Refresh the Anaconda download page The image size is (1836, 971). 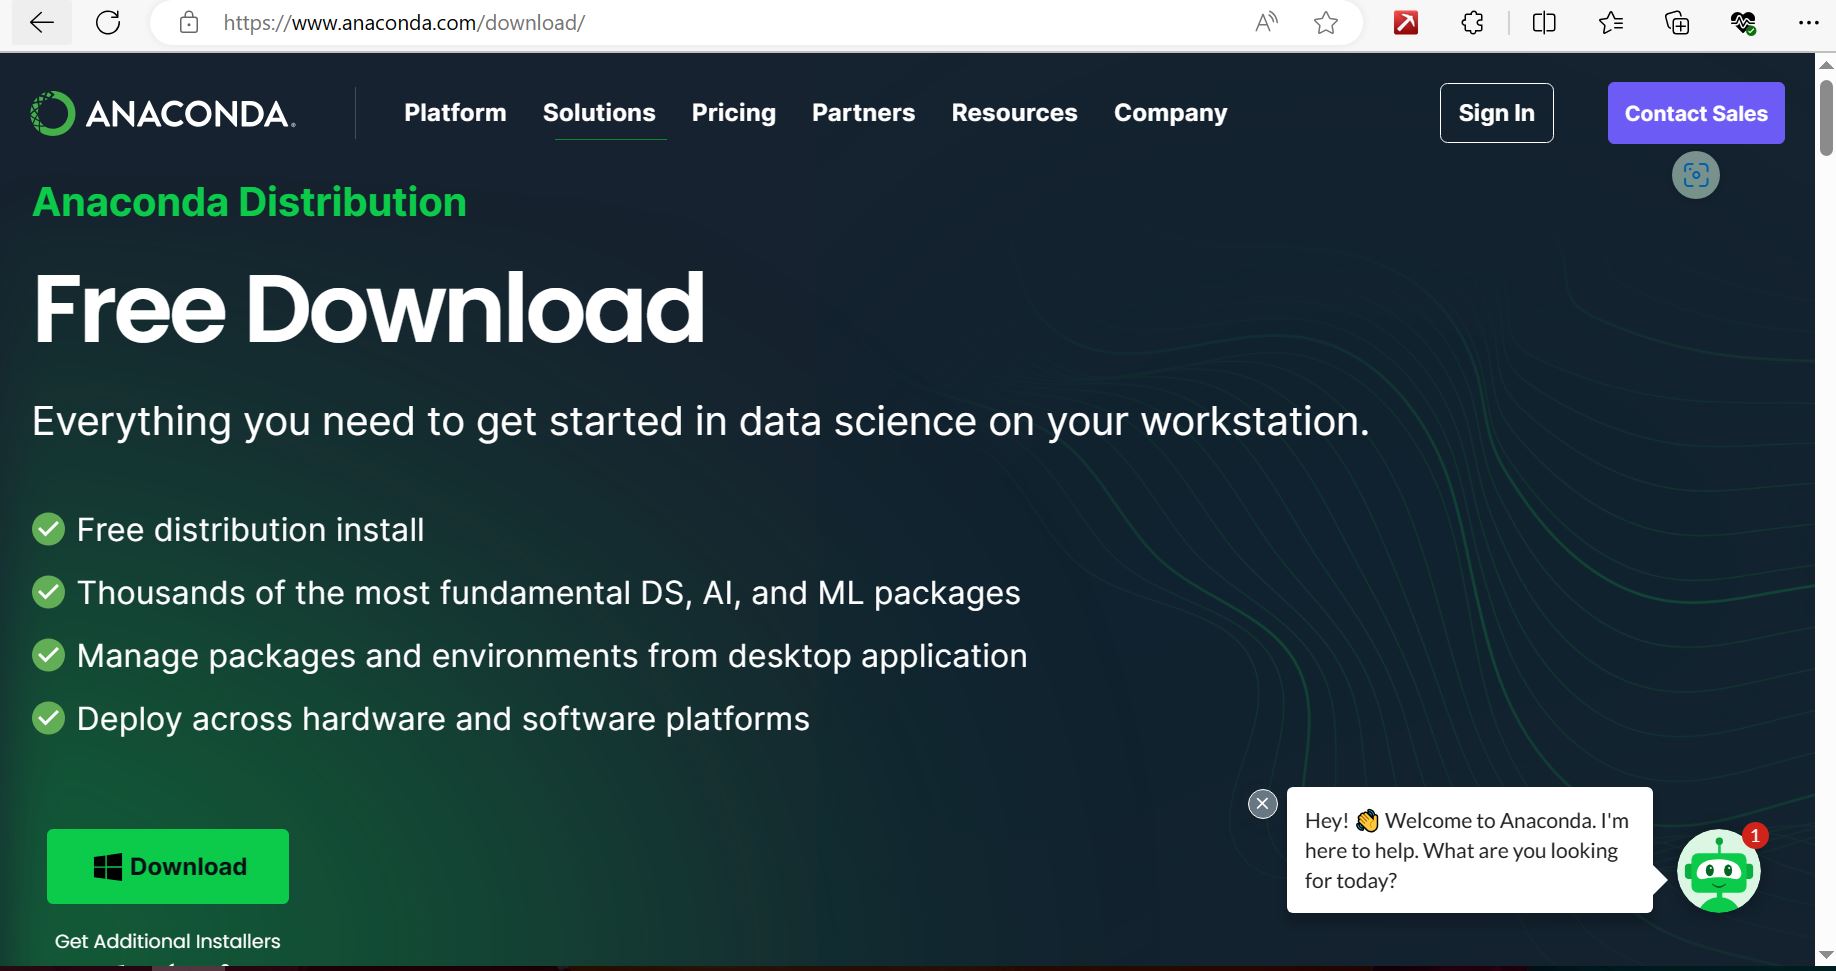point(108,23)
